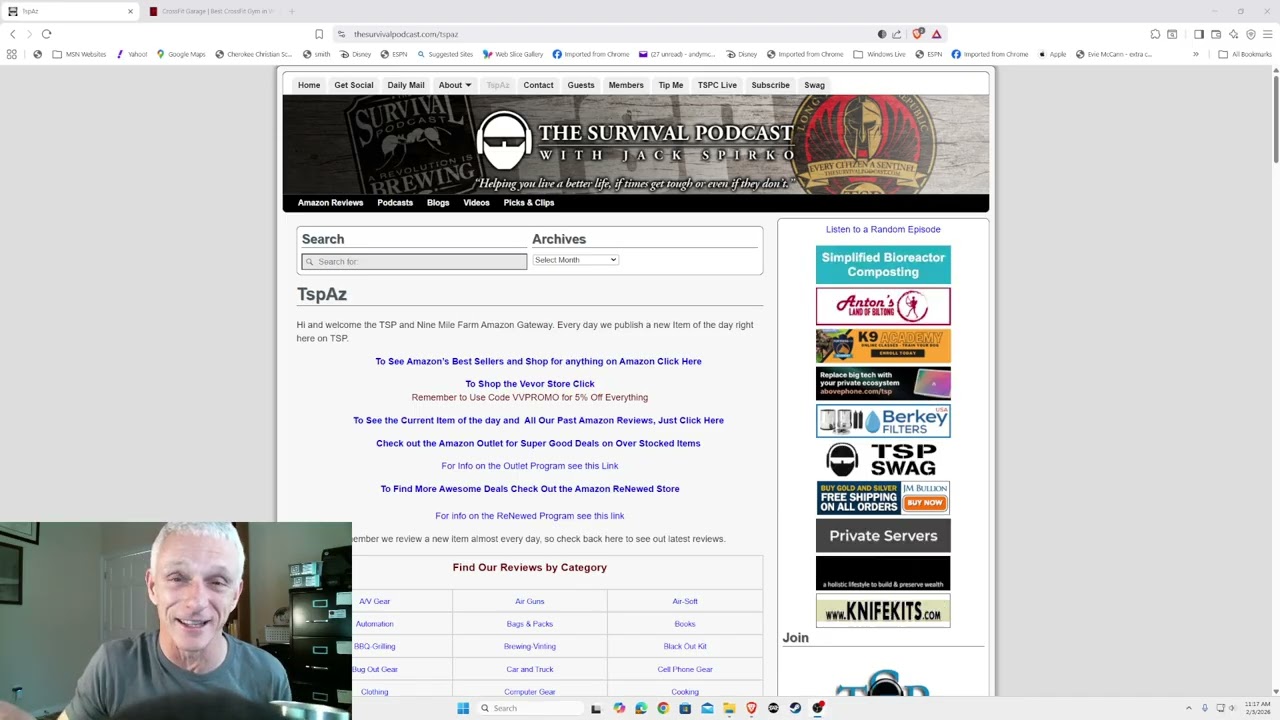Viewport: 1280px width, 720px height.
Task: Open the MSN Websites bookmarks folder
Action: tap(79, 54)
